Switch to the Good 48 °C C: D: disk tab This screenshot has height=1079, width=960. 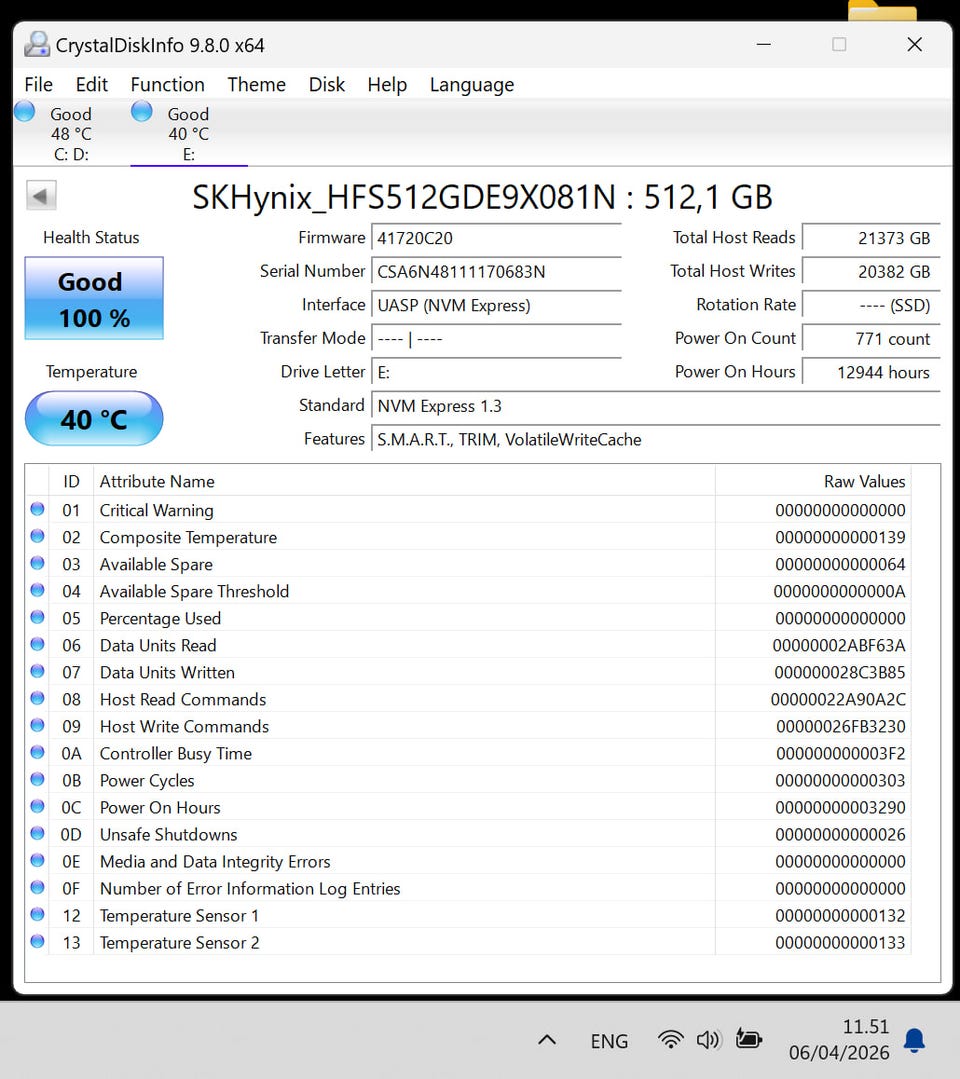(72, 133)
